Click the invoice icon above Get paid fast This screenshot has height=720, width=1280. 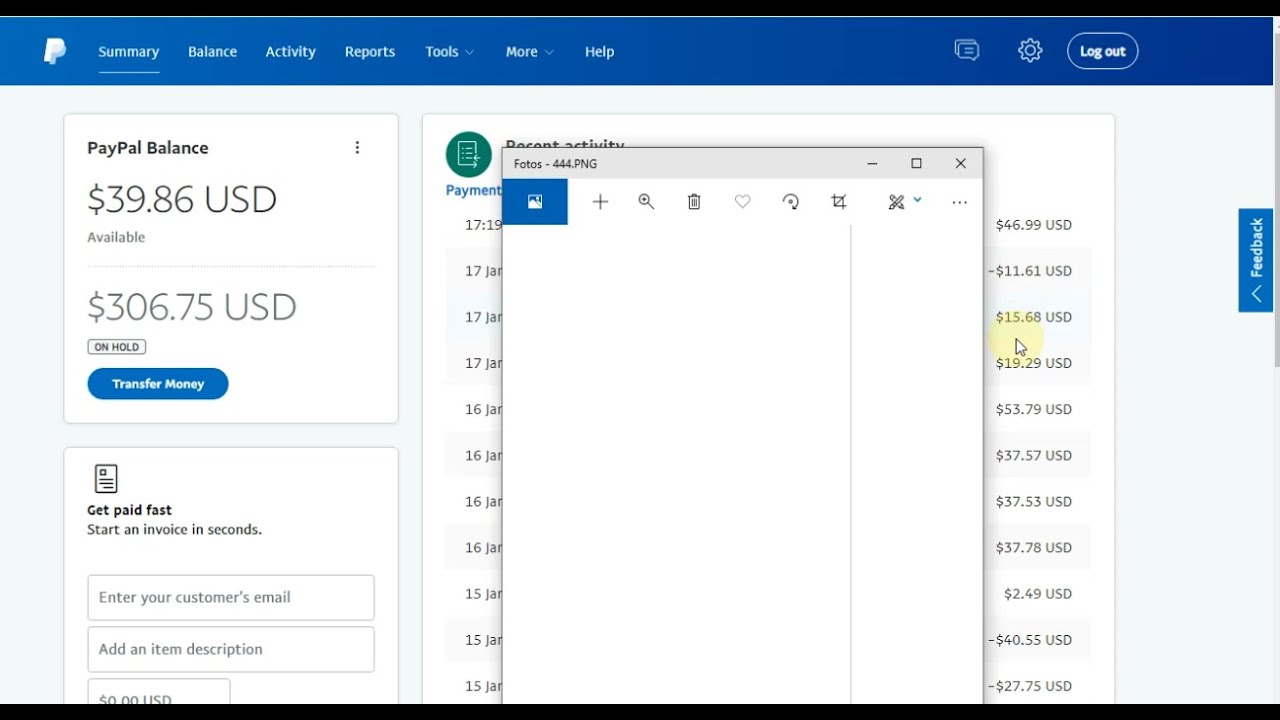click(x=106, y=479)
